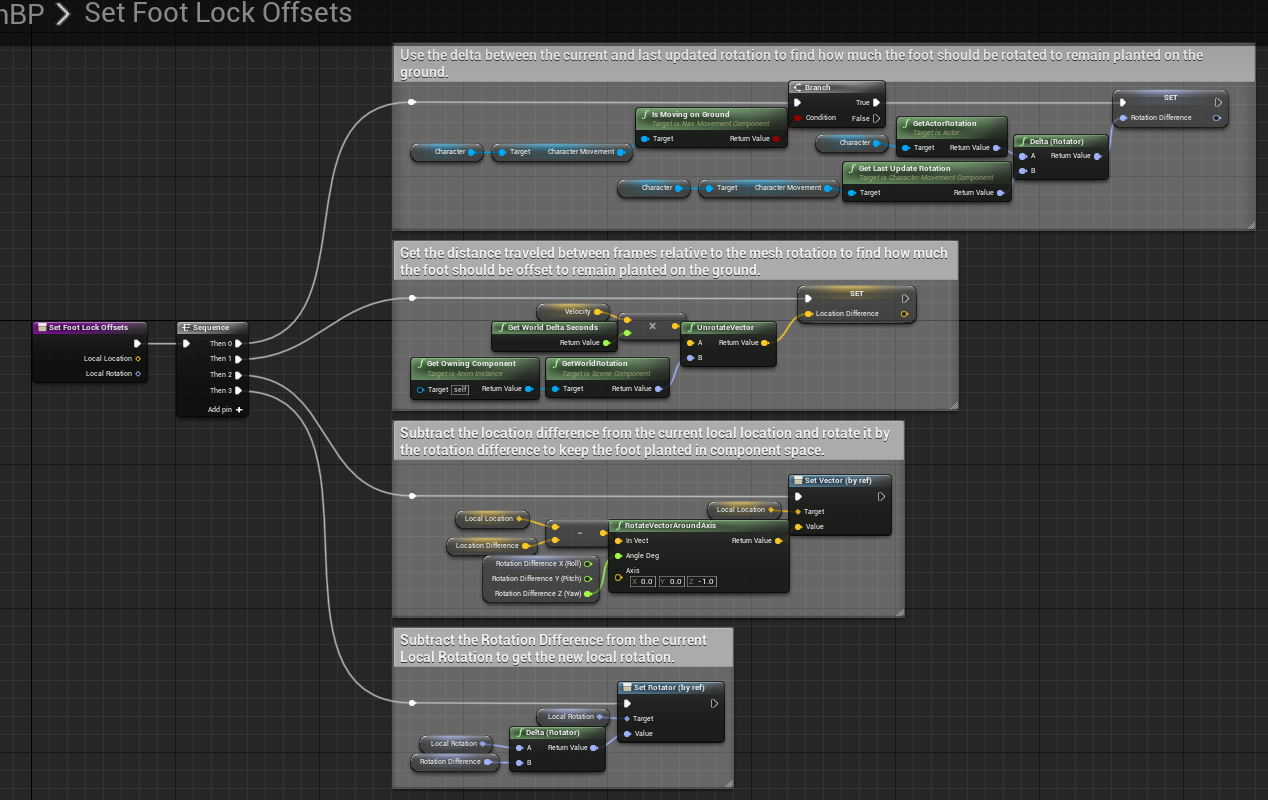Screen dimensions: 1268x800
Task: Select the comment box about Local Rotation subtraction
Action: pyautogui.click(x=562, y=647)
